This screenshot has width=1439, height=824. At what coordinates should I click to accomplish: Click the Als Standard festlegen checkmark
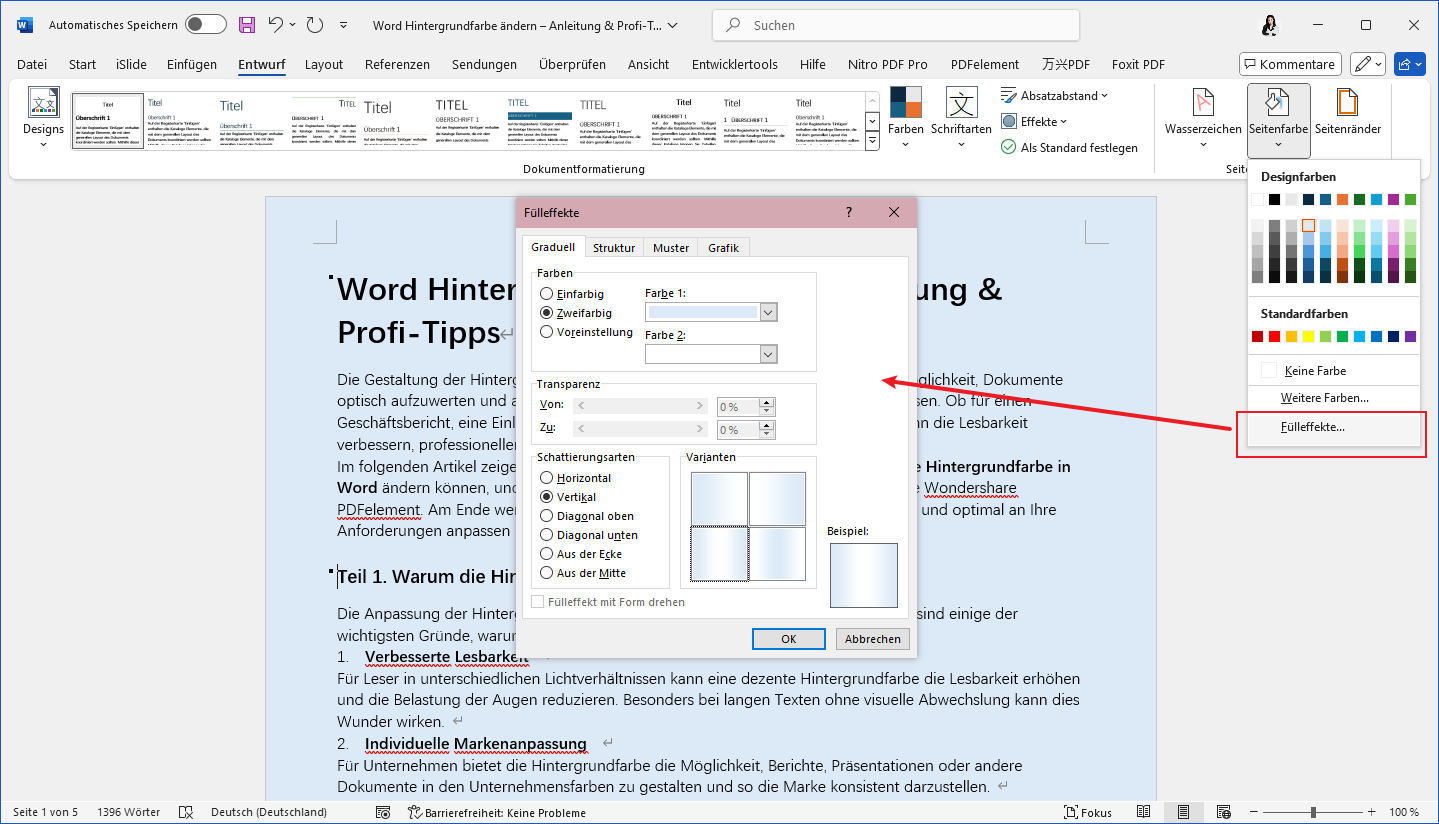point(1008,147)
